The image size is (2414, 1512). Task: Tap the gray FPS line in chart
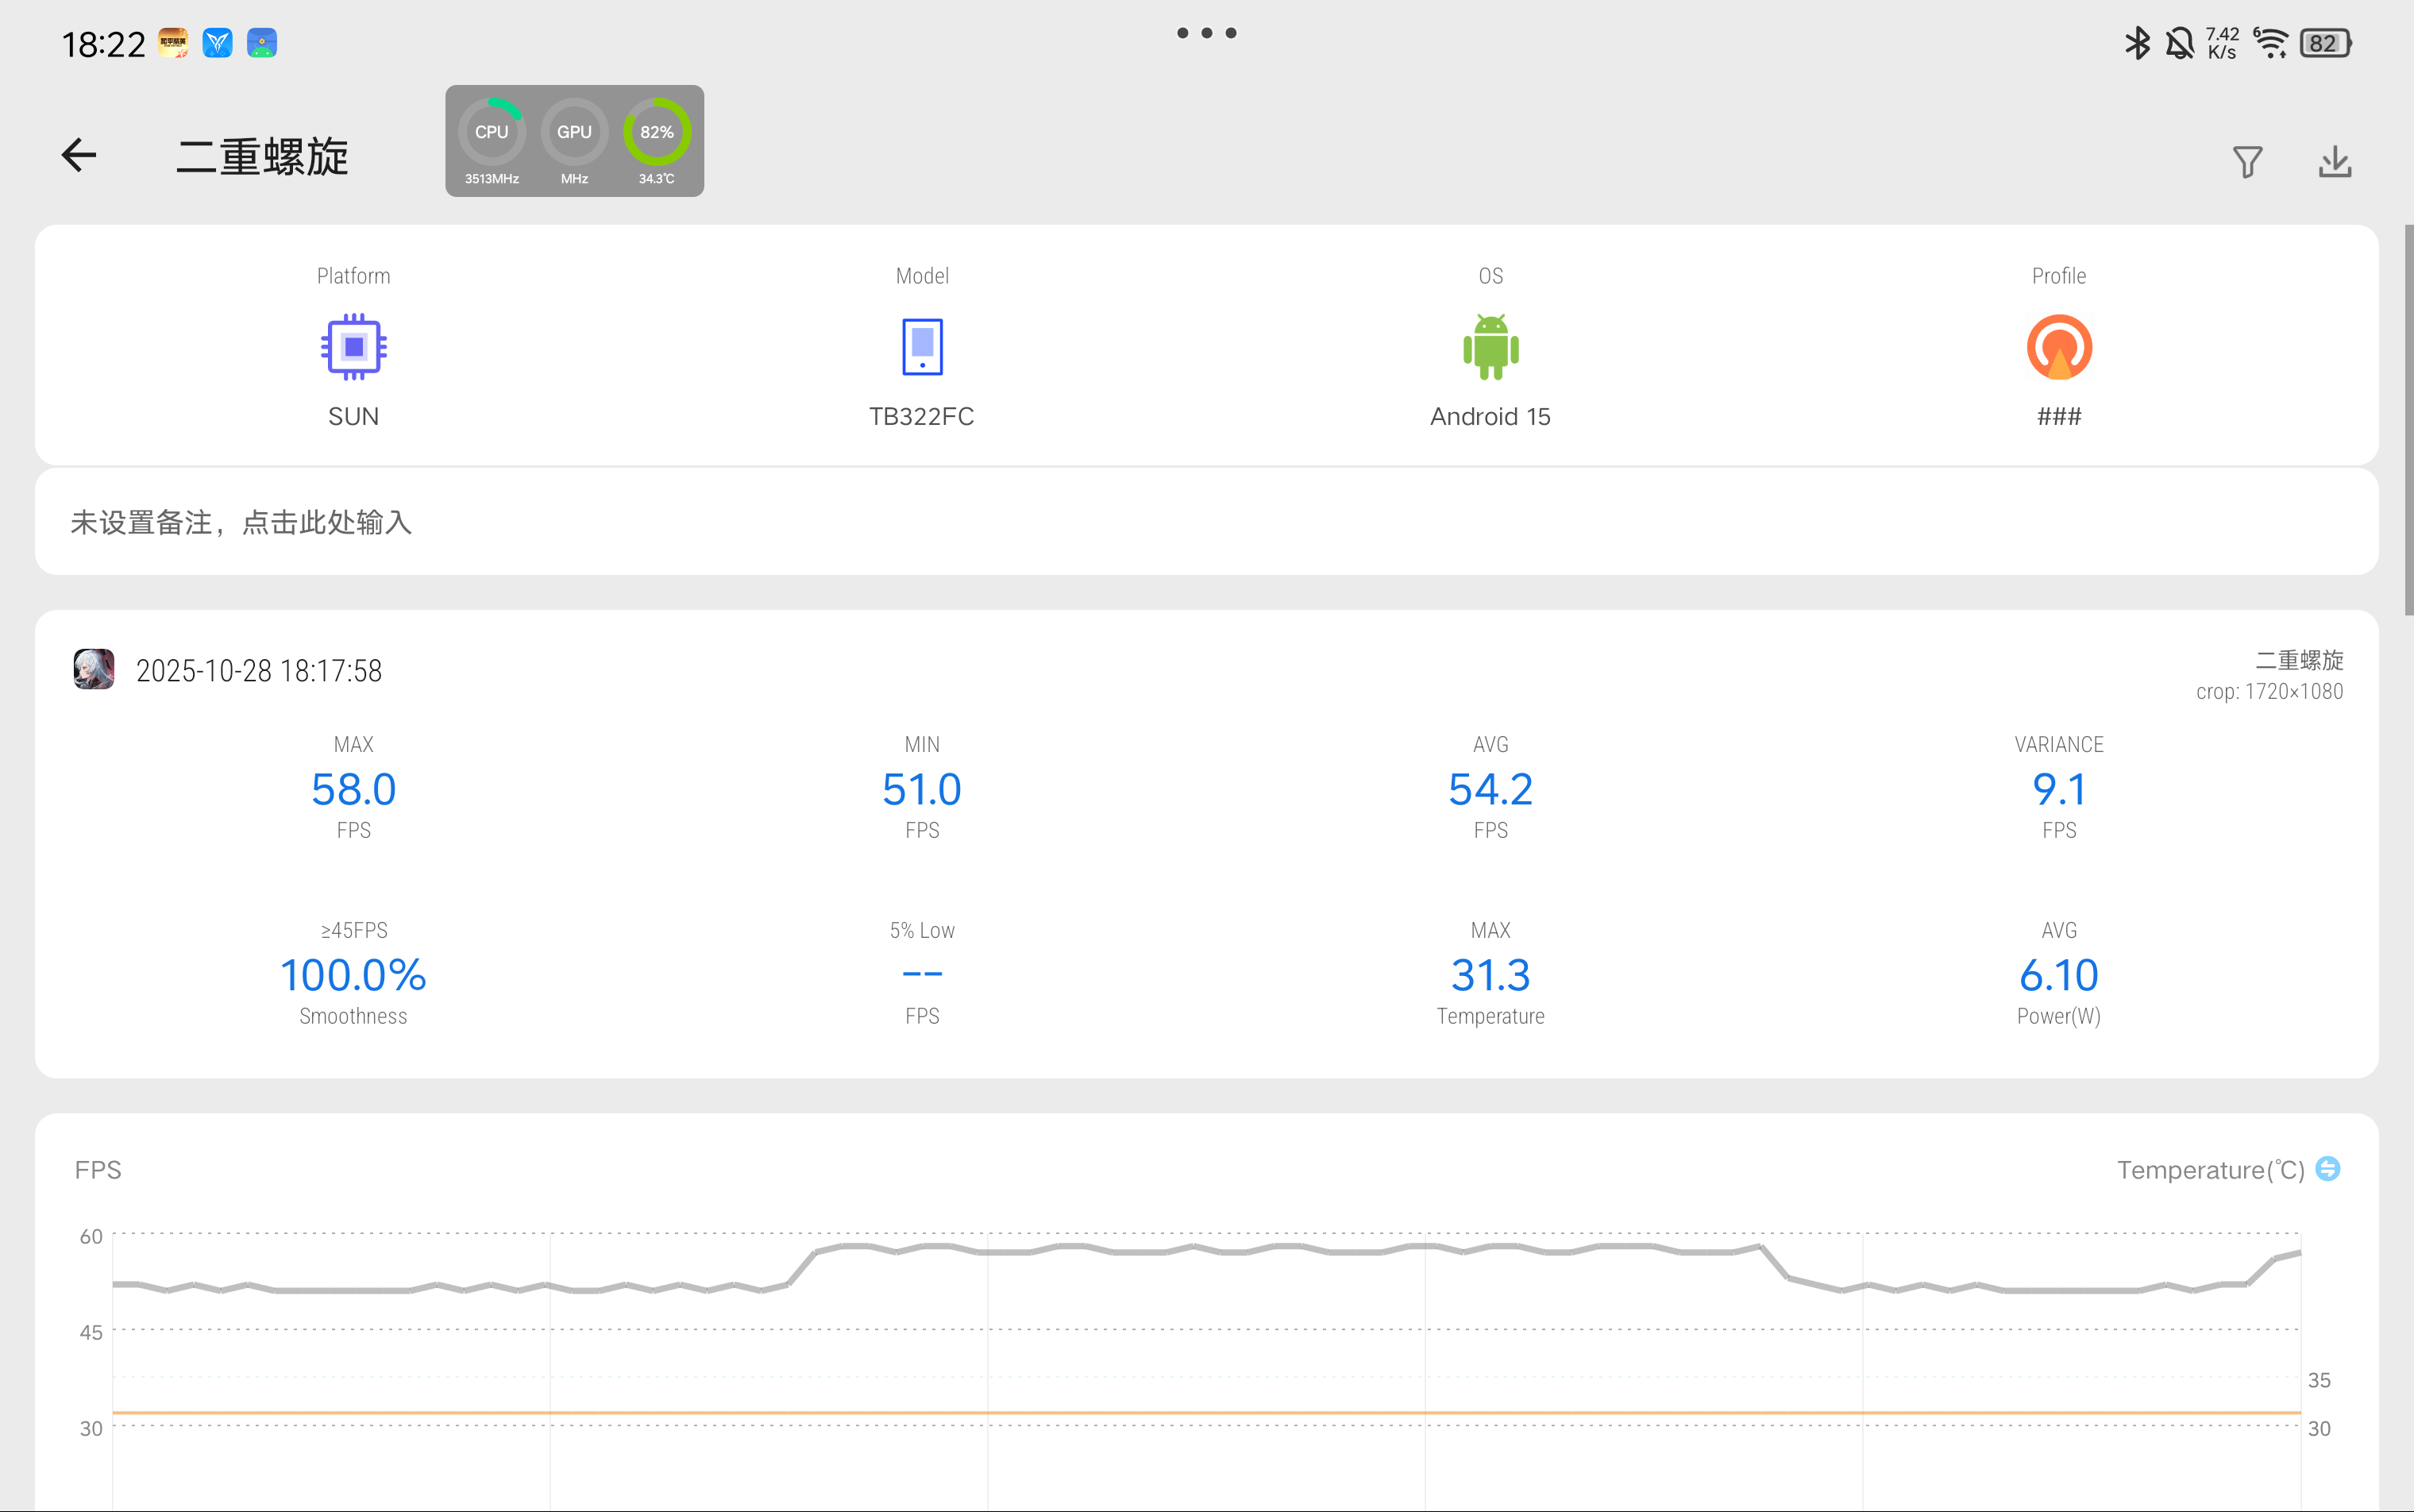(x=1207, y=1250)
